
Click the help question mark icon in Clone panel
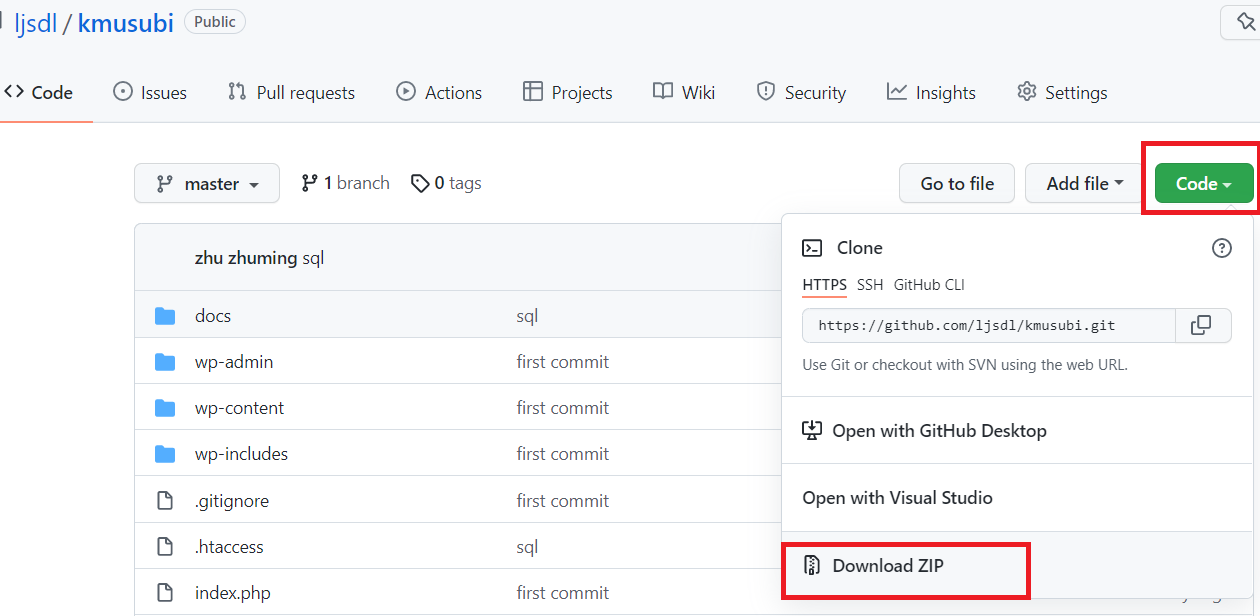(1221, 248)
